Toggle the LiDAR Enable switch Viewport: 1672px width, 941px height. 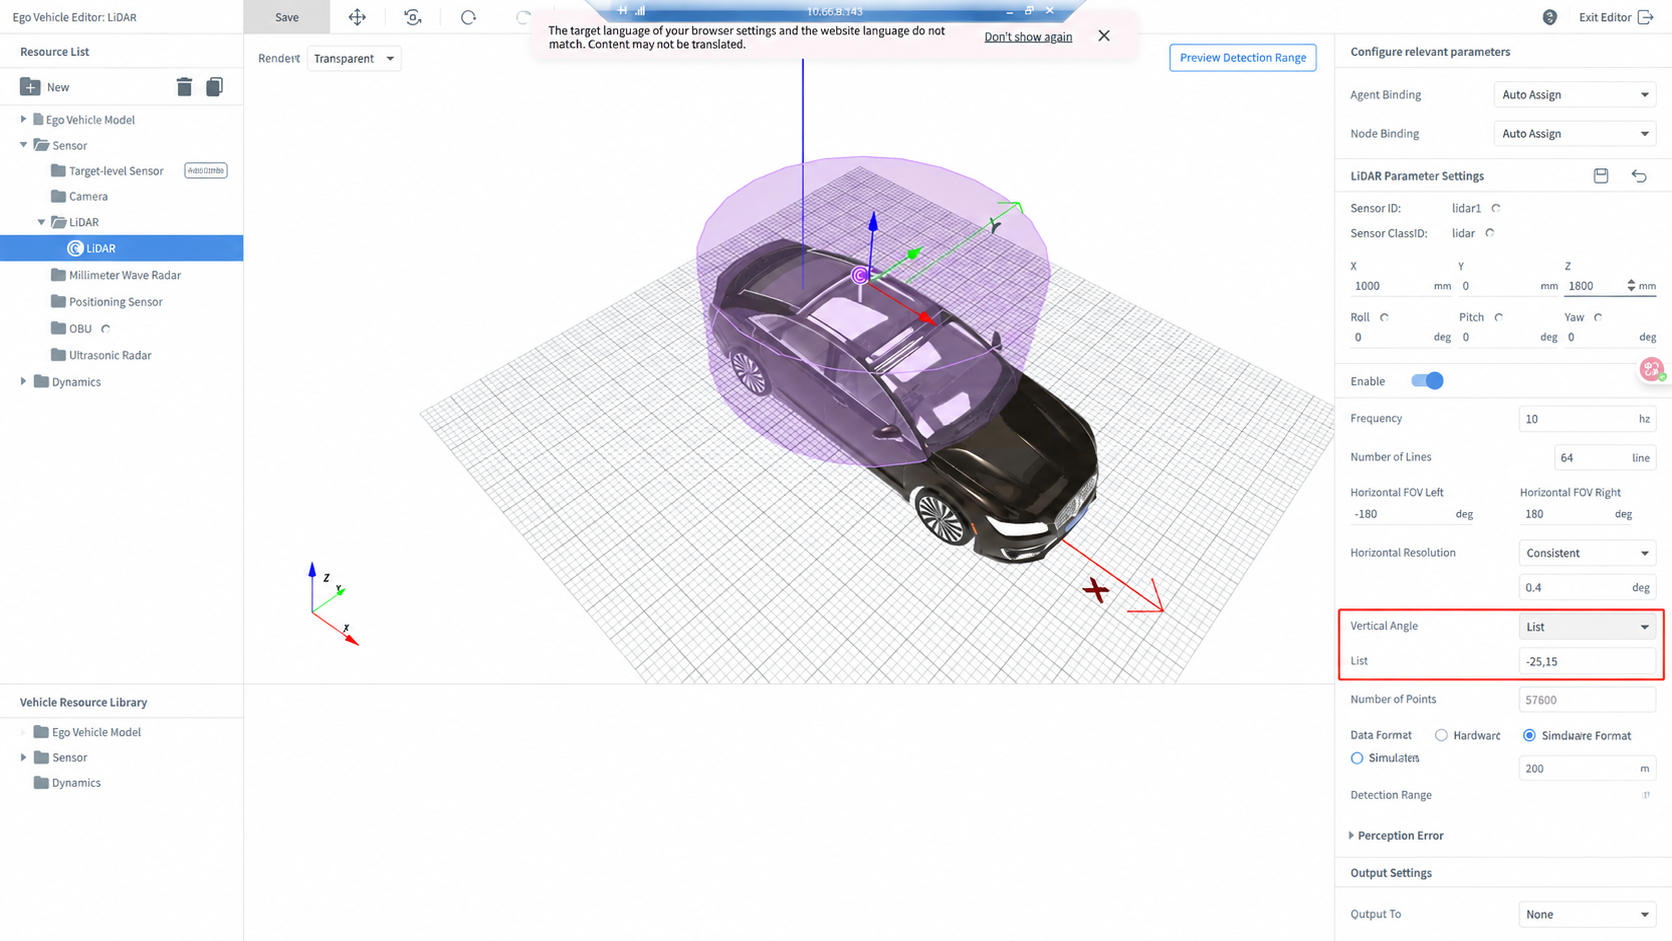point(1427,381)
